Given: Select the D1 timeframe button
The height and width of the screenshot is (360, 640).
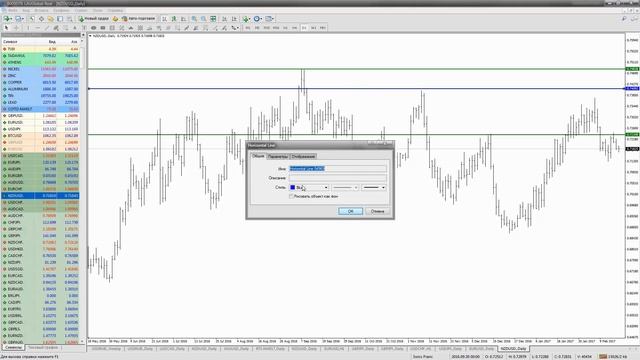Looking at the screenshot, I should click(304, 28).
